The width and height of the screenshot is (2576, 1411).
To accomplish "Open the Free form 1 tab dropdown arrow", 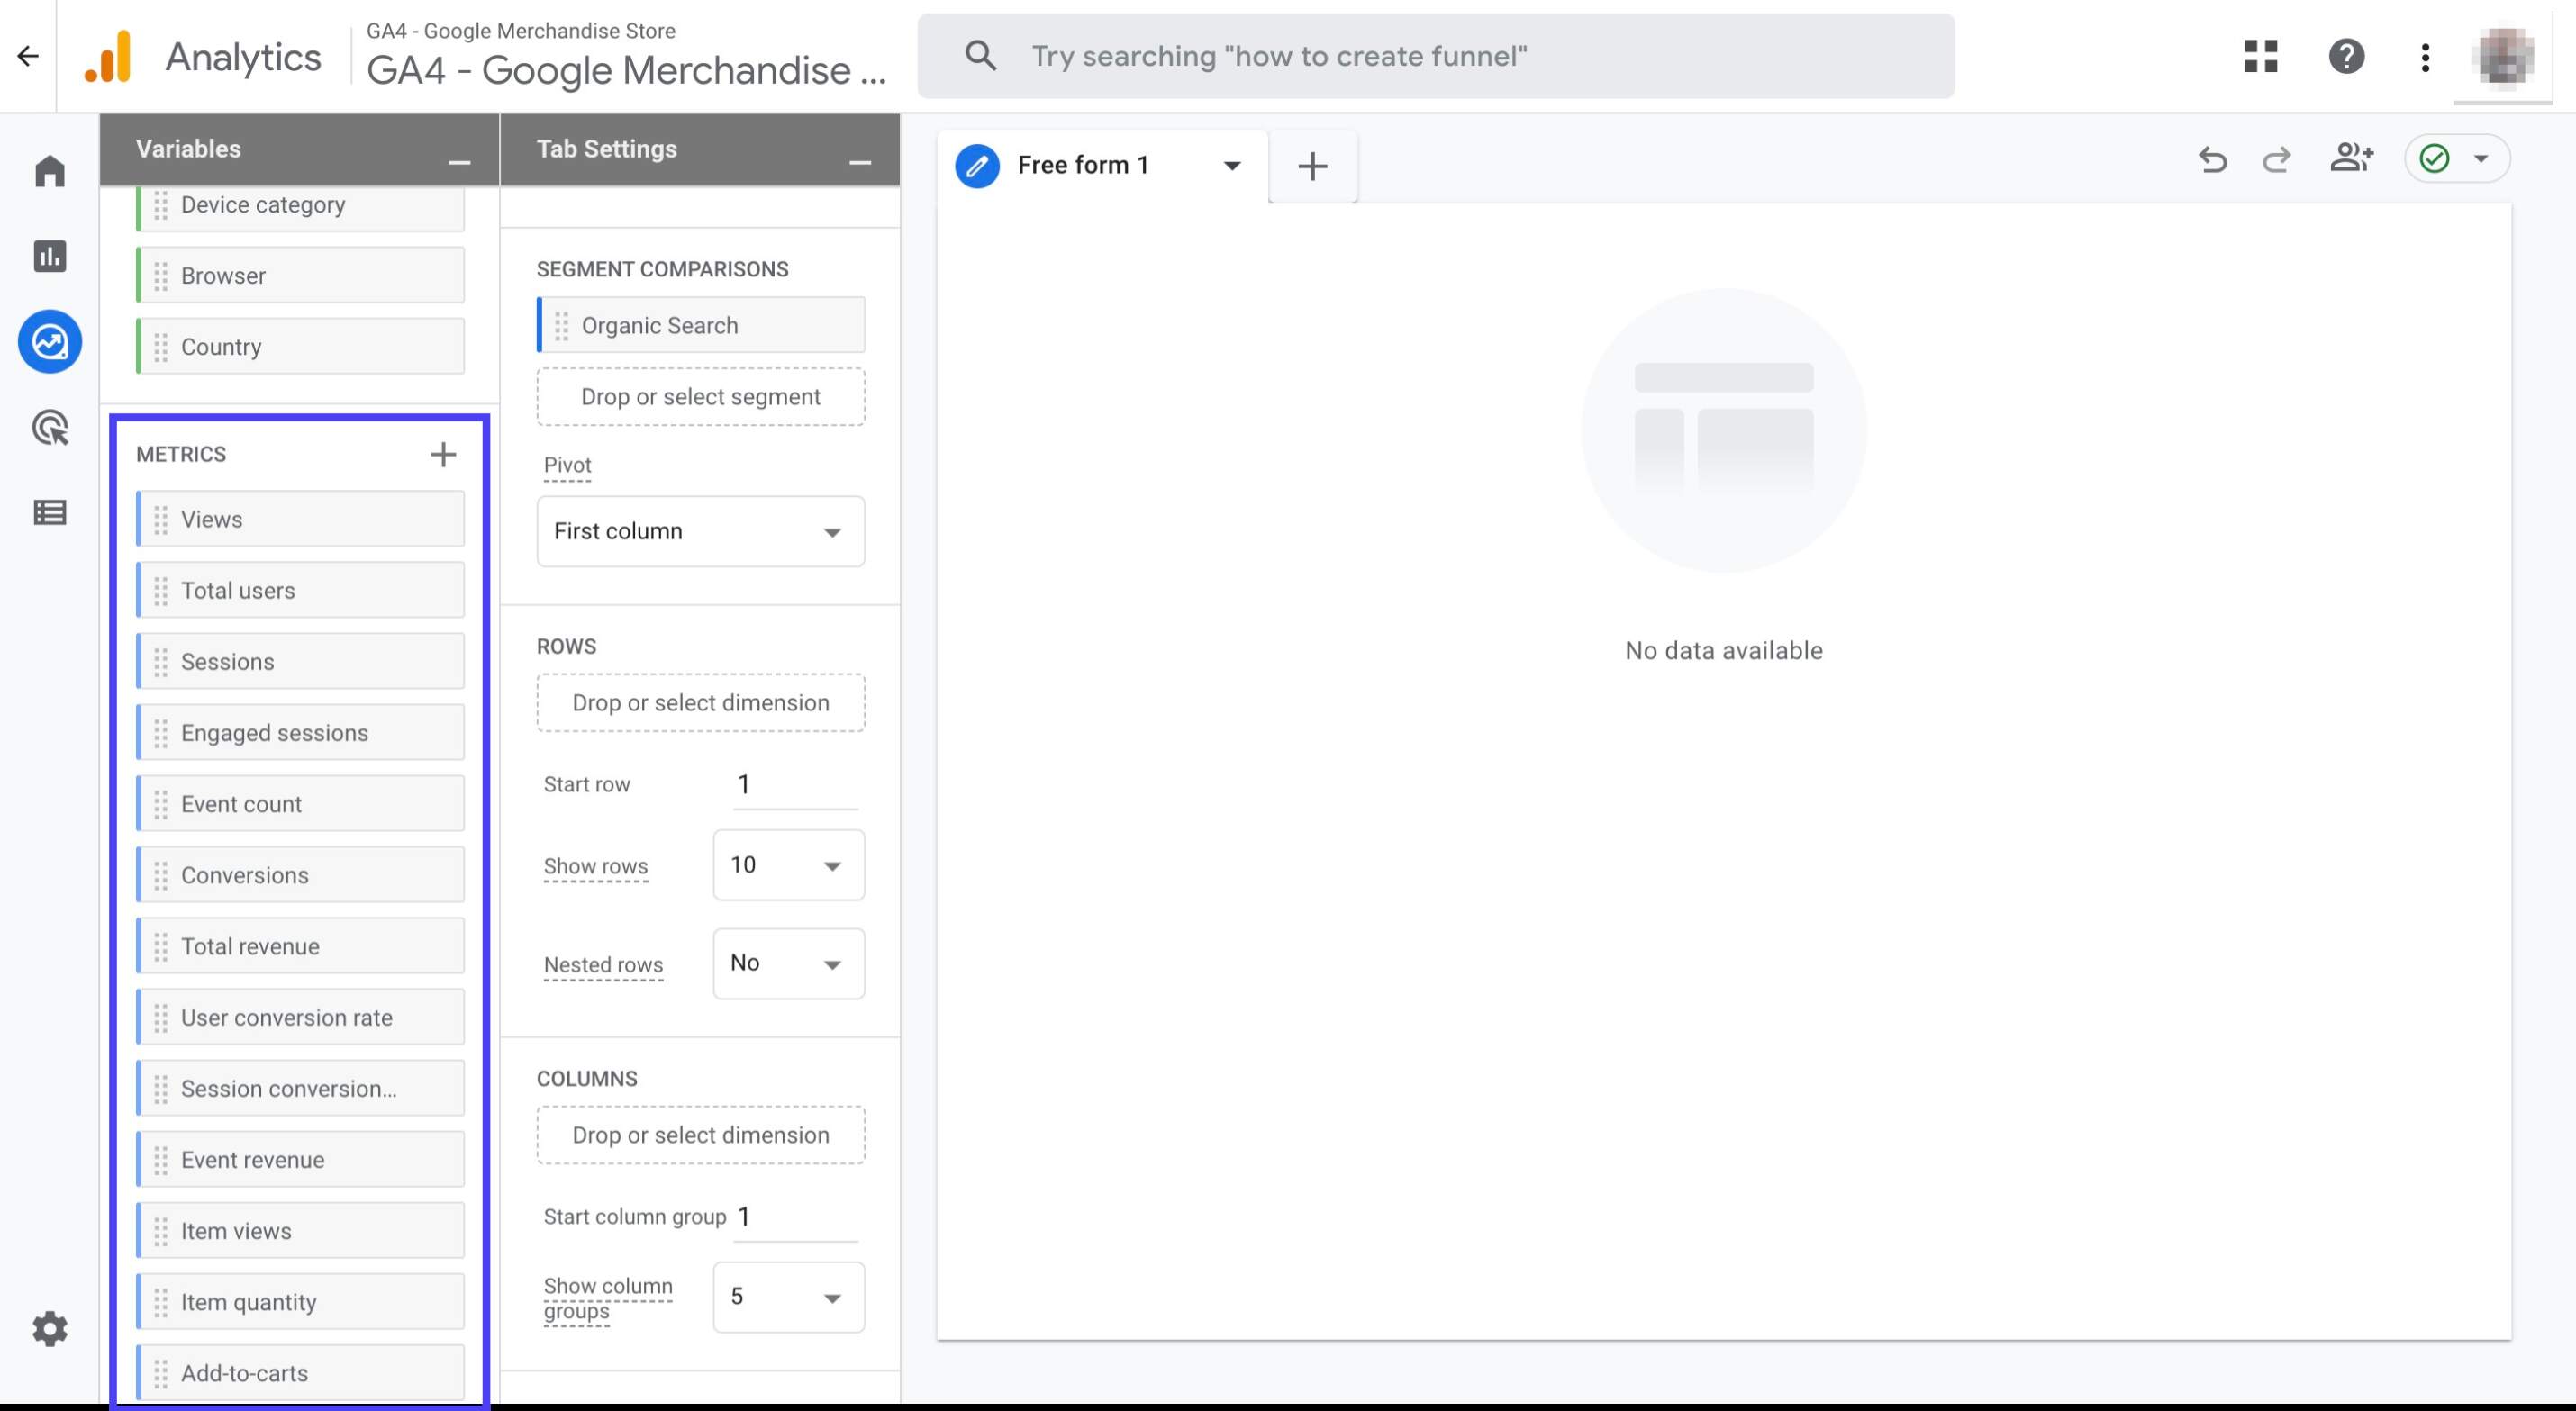I will (x=1232, y=166).
